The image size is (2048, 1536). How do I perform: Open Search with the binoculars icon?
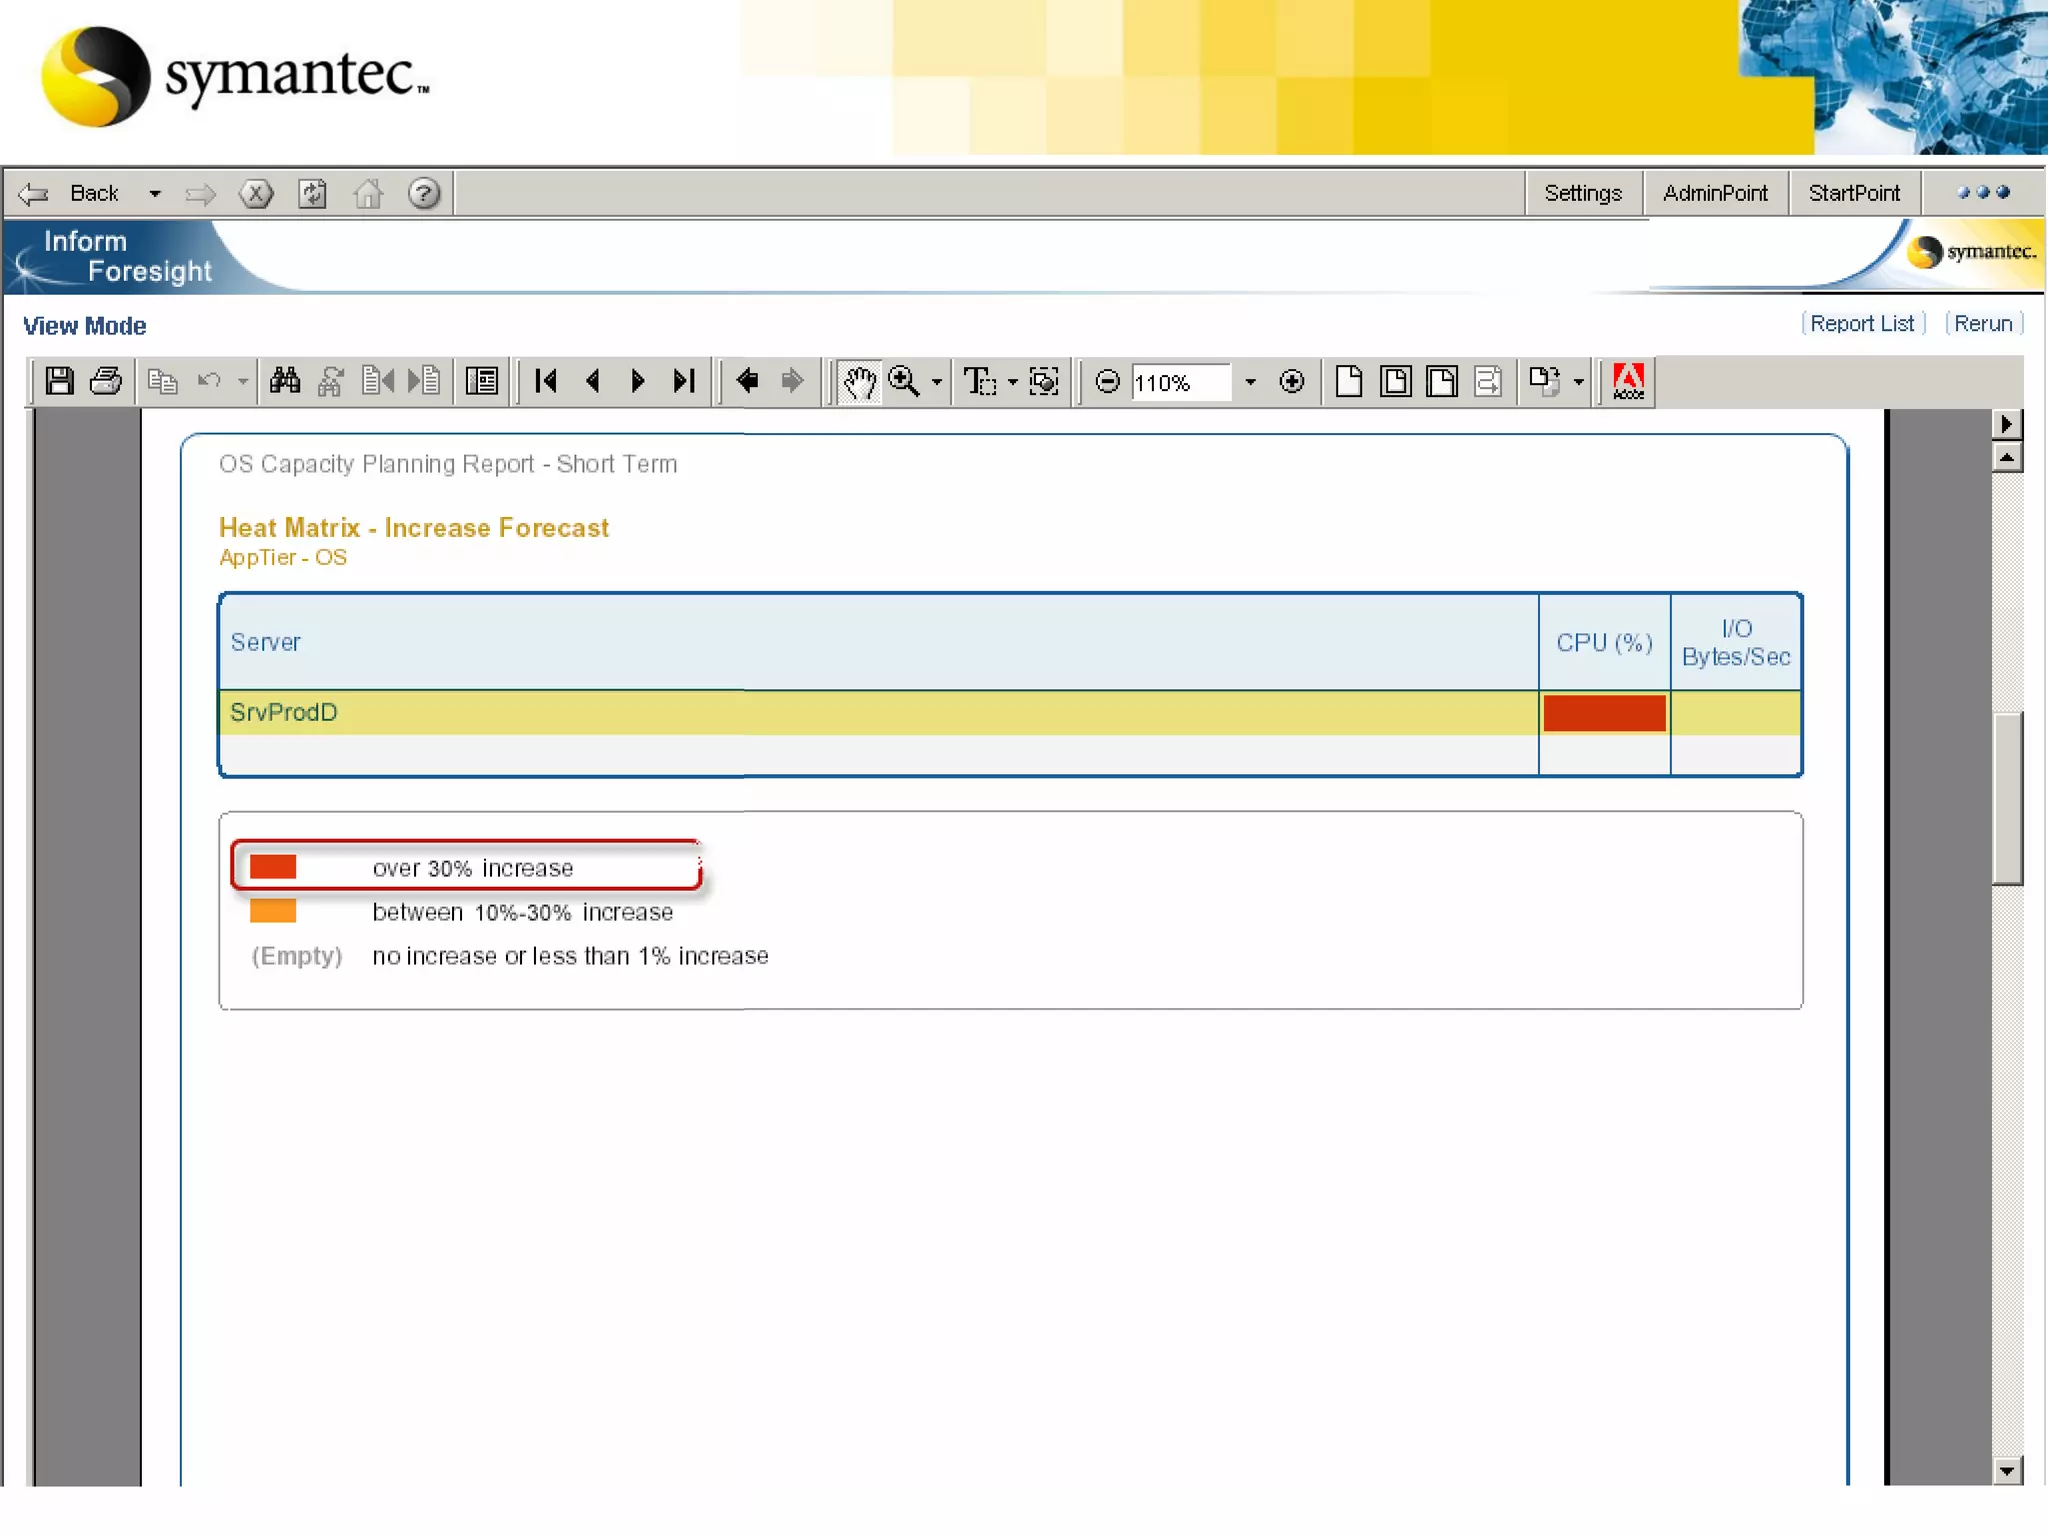click(285, 381)
